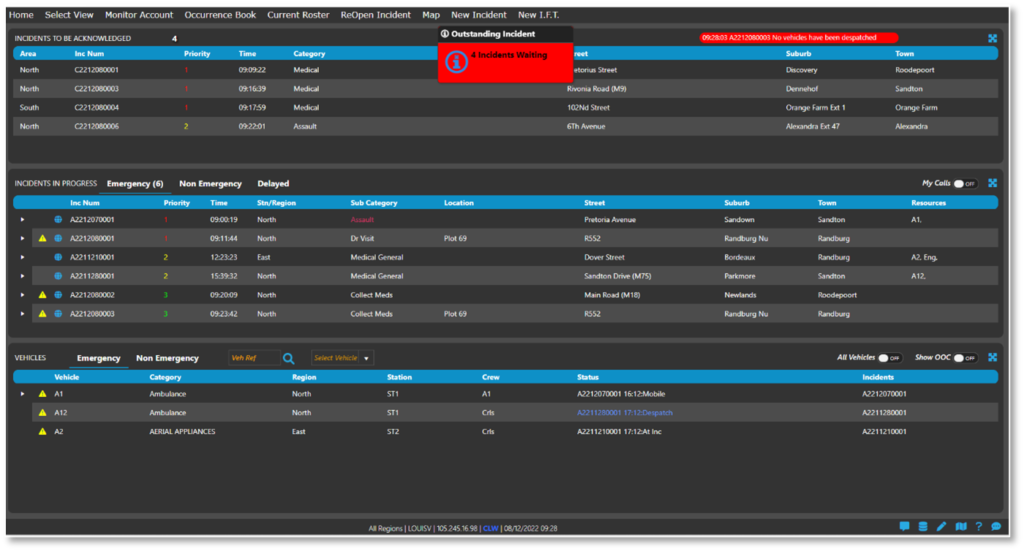Click globe icon for incident A2212070001
Viewport: 1024px width, 551px height.
coord(58,220)
